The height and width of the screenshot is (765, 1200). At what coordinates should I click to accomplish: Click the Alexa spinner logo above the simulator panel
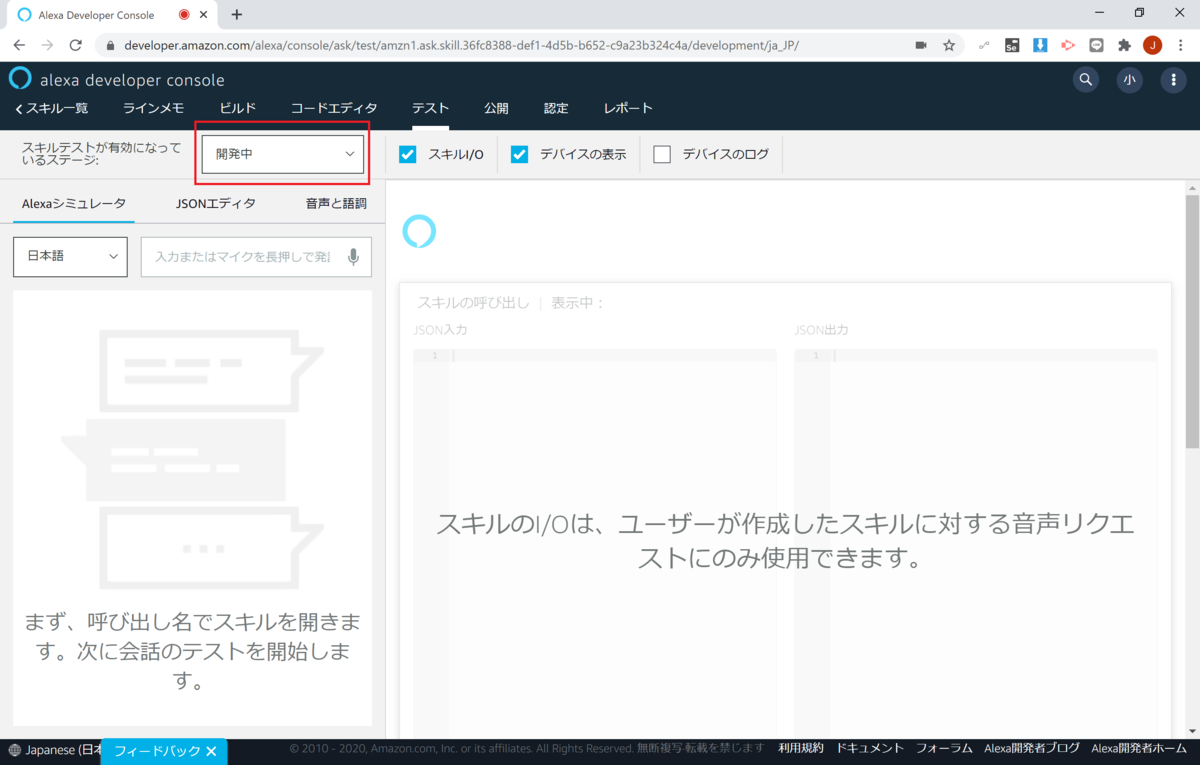[419, 231]
